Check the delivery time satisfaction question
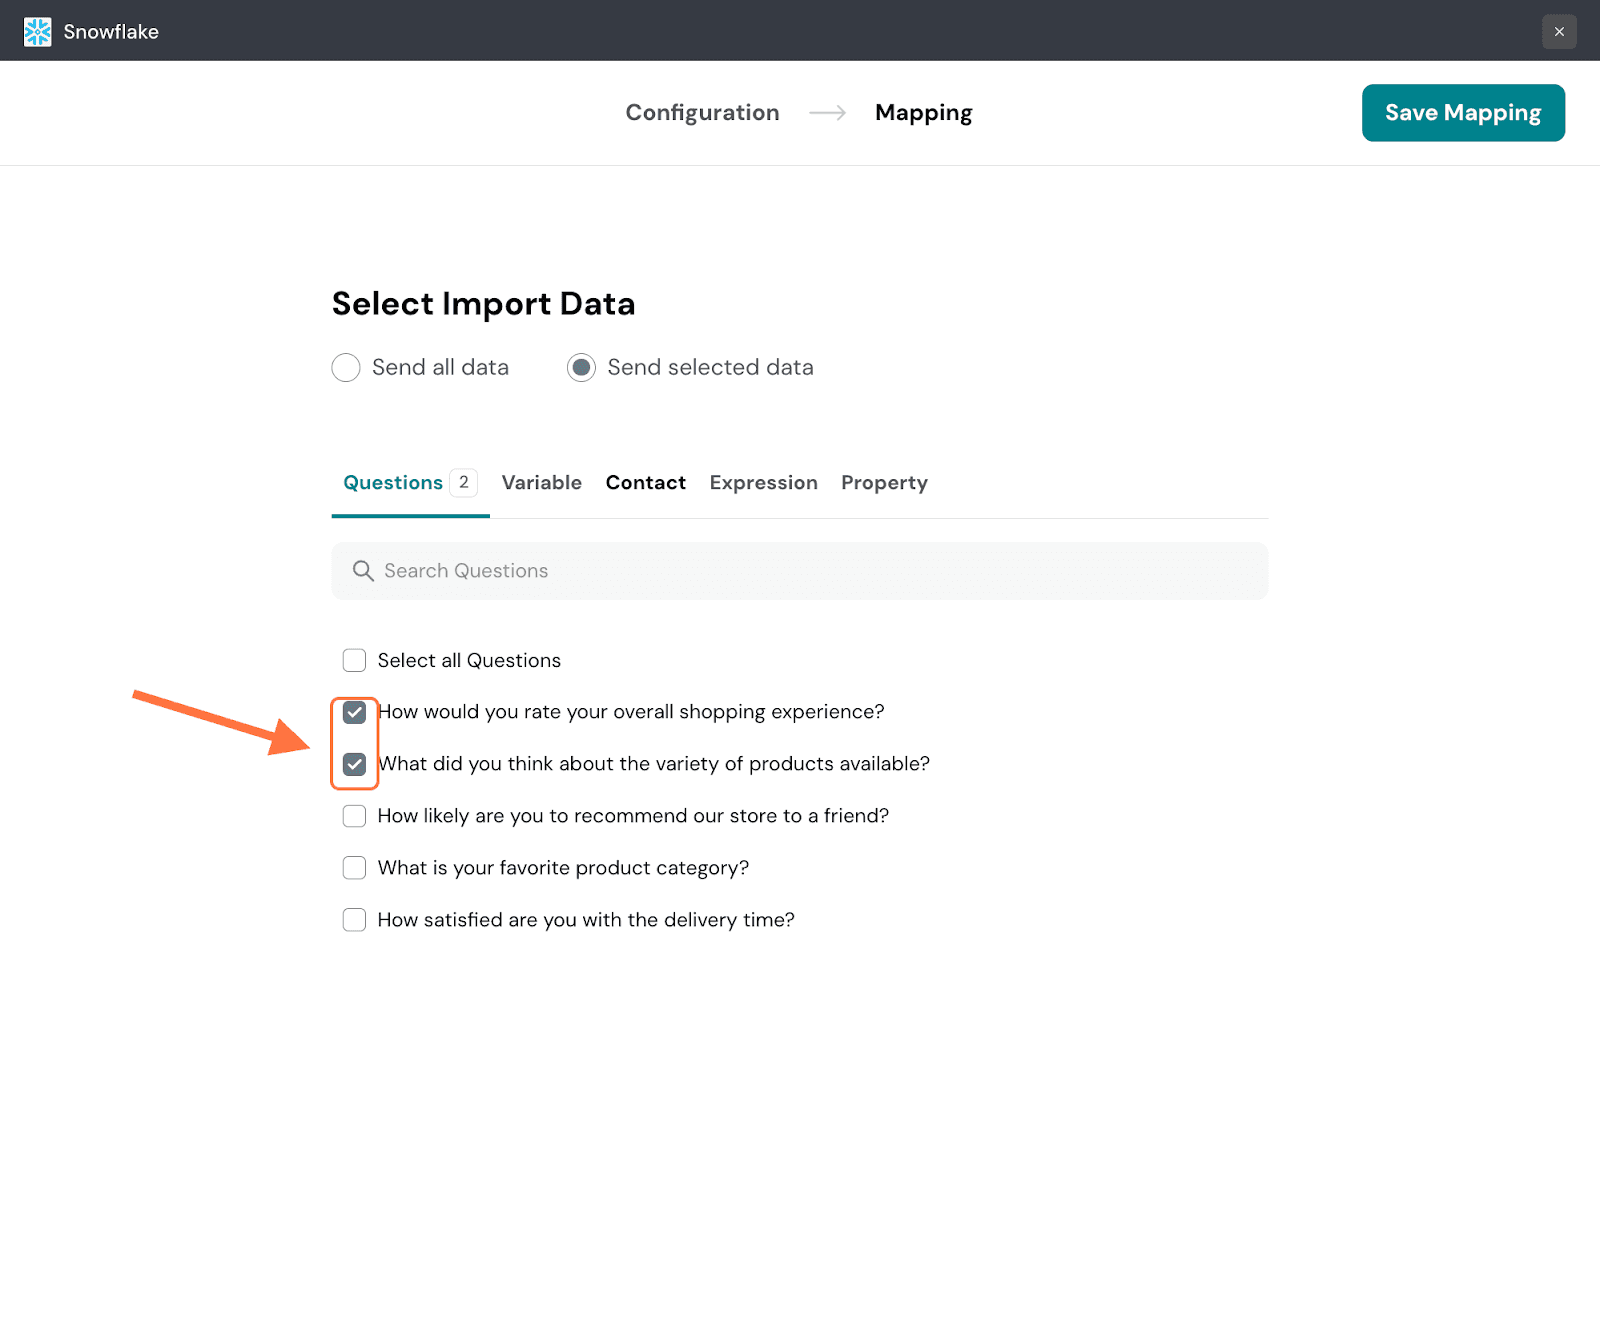 click(354, 920)
